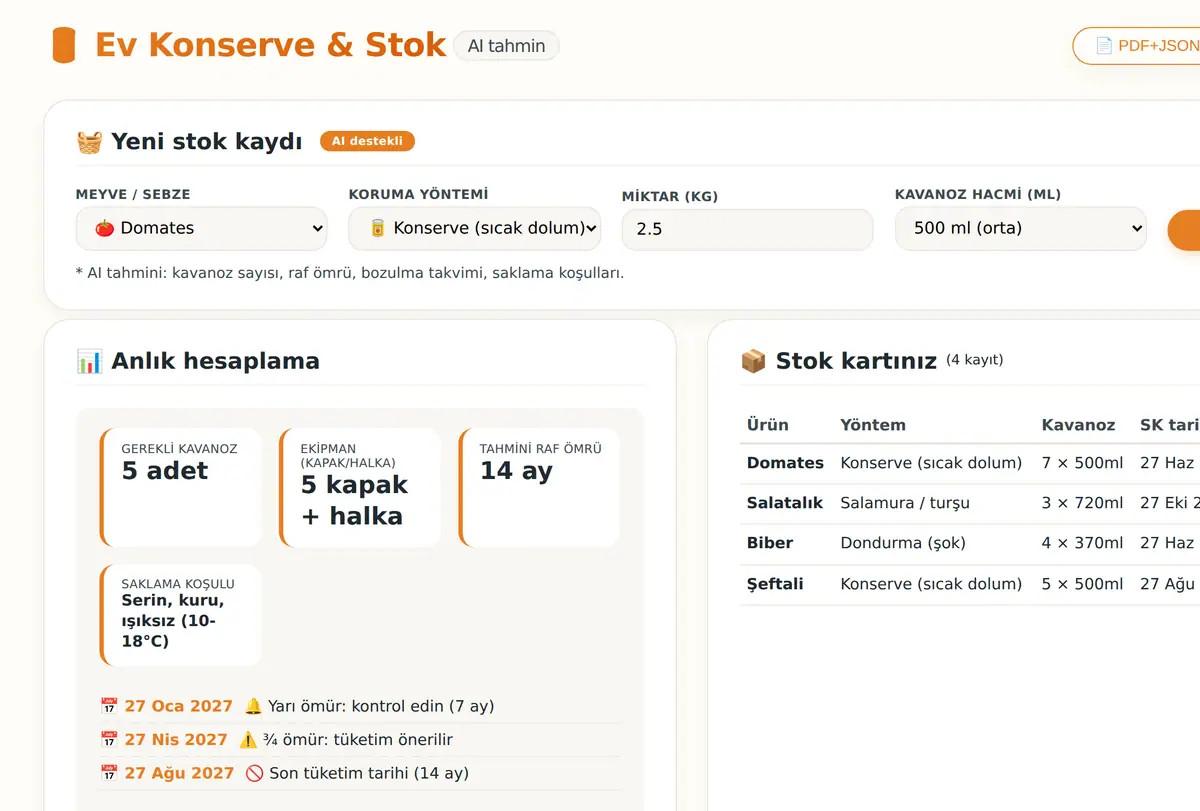Click the Ev Konserve & Stok title
This screenshot has height=811, width=1200.
(271, 46)
